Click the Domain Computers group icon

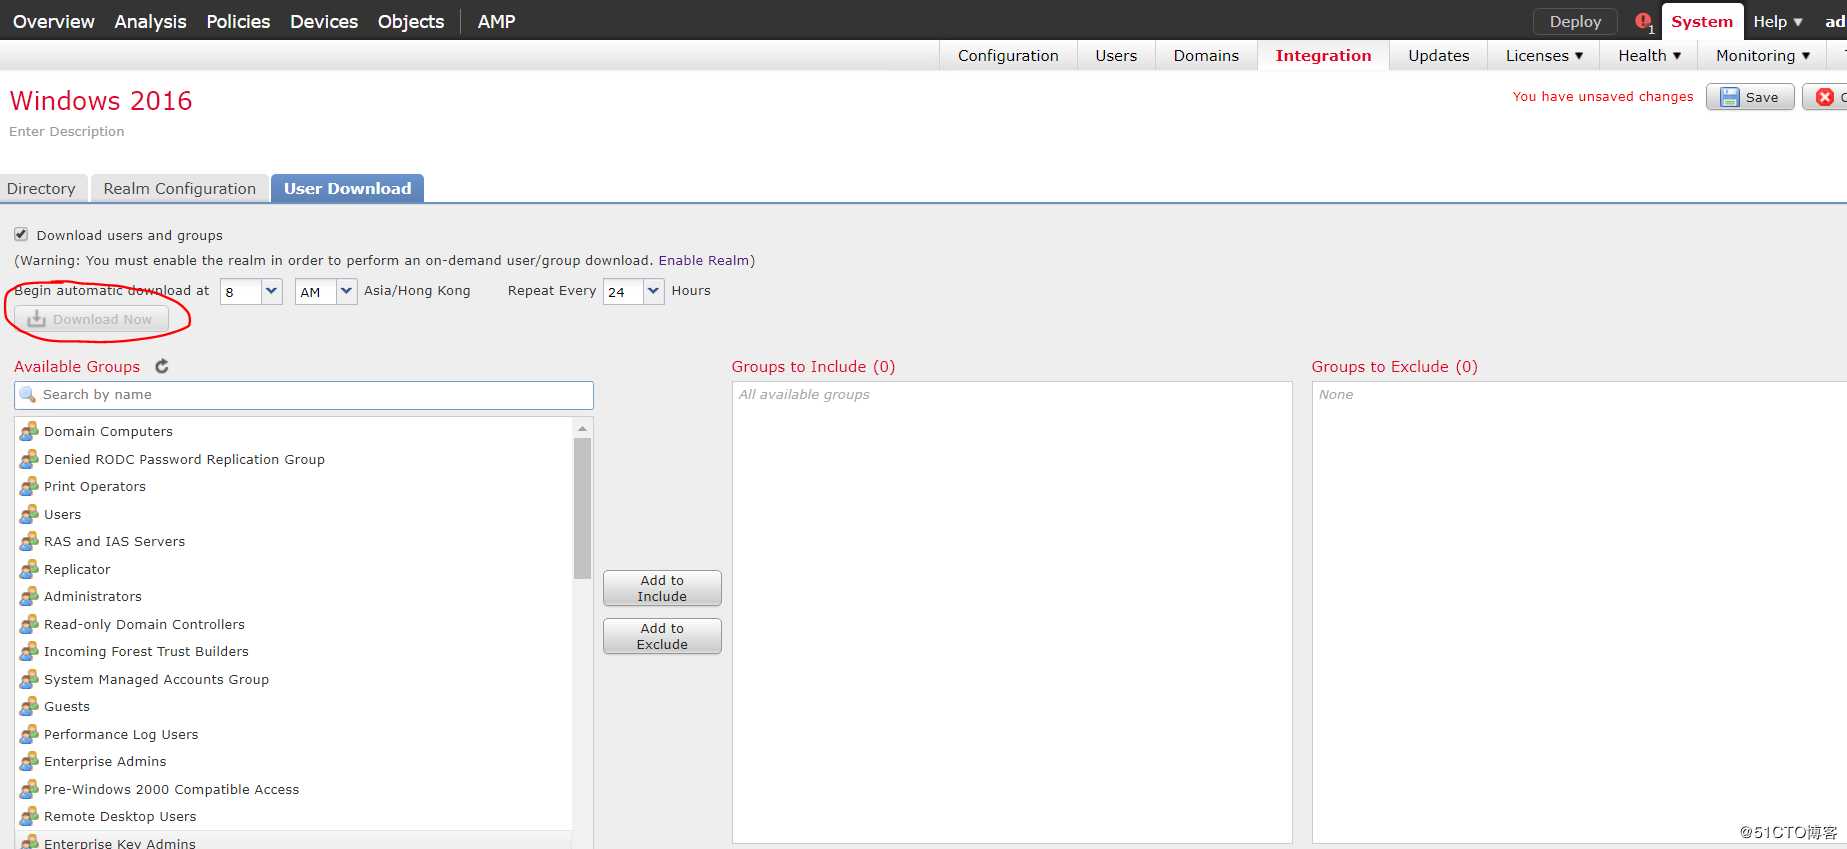(x=29, y=431)
